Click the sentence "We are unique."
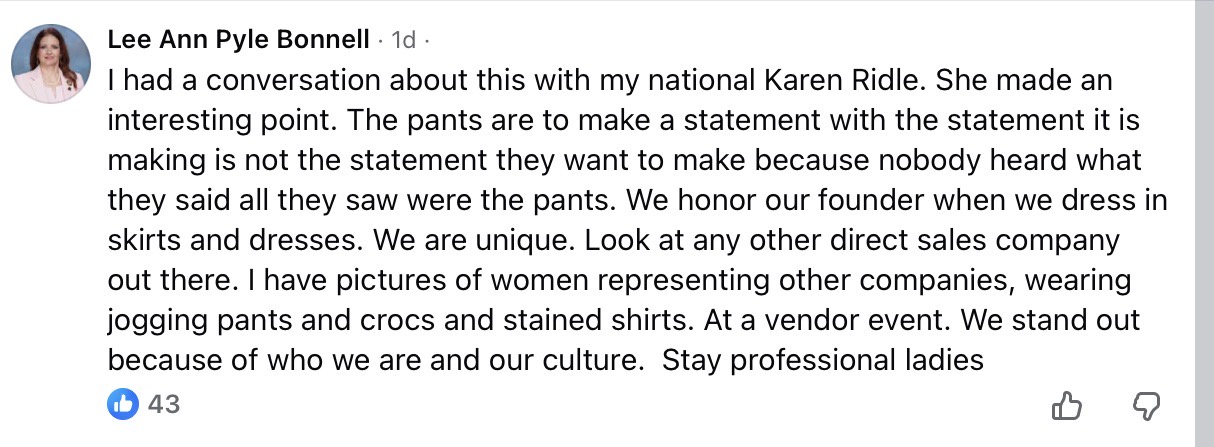This screenshot has width=1214, height=447. tap(502, 242)
